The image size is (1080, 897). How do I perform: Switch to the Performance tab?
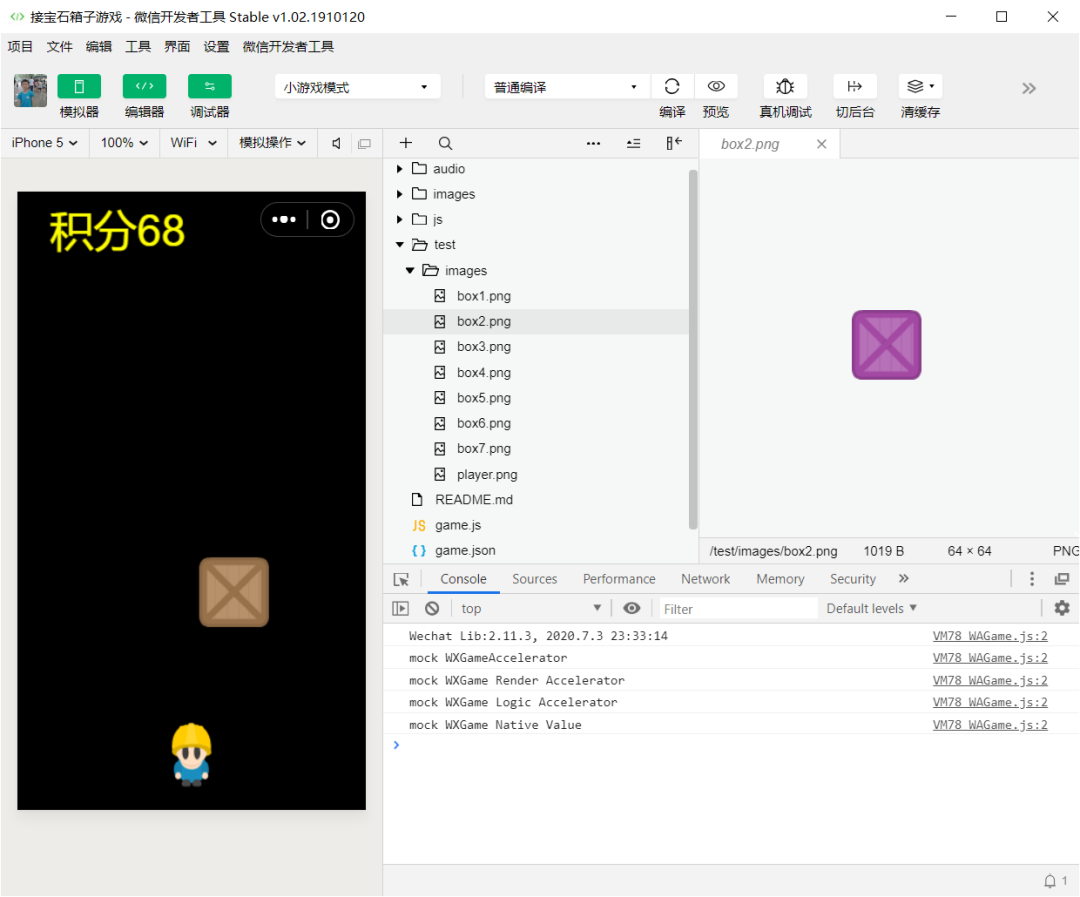pyautogui.click(x=619, y=579)
